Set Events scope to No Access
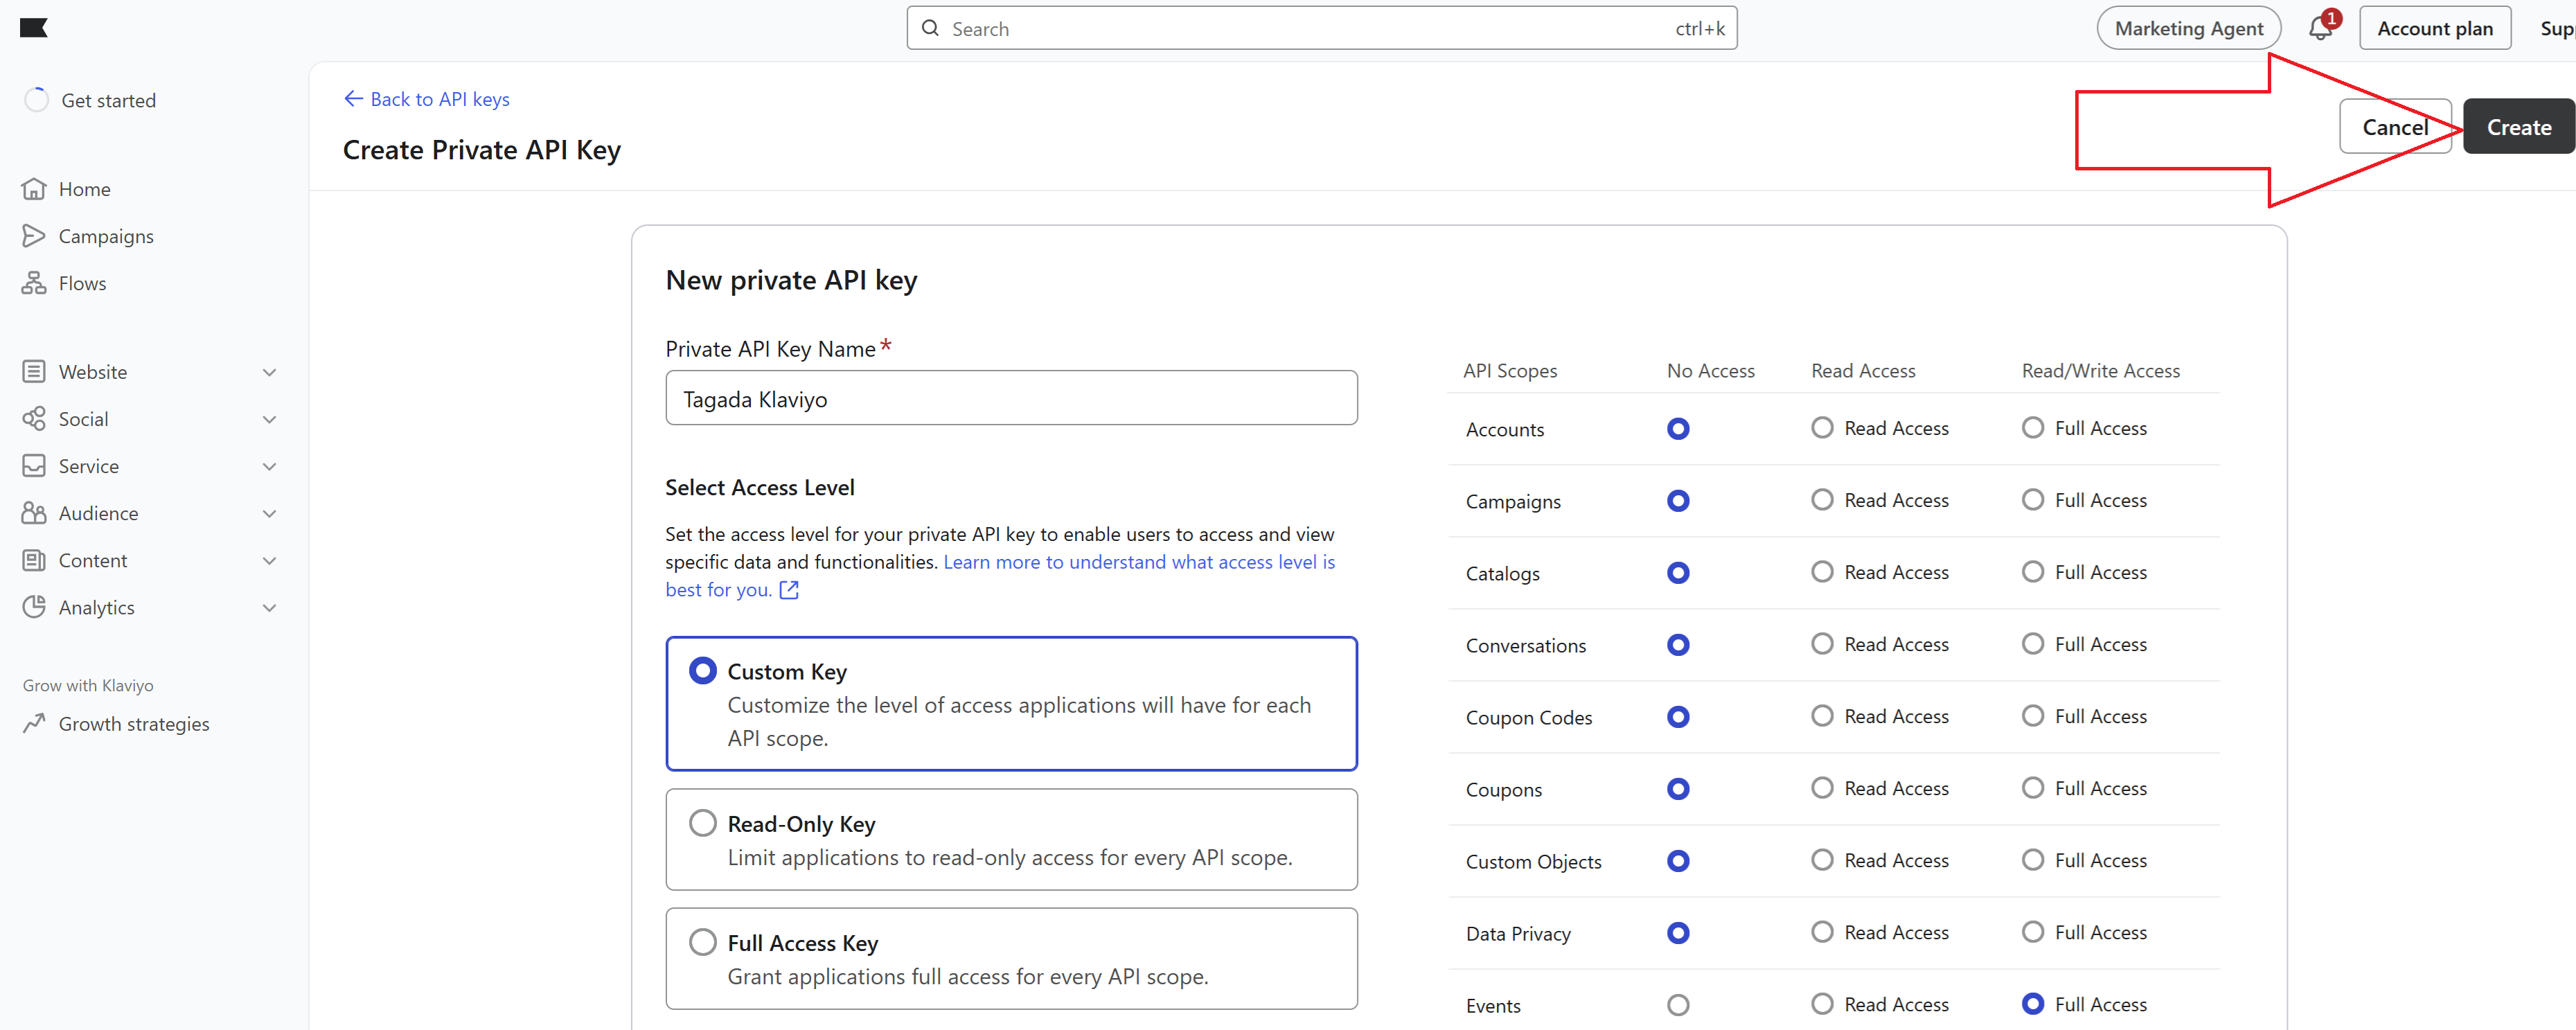The height and width of the screenshot is (1030, 2576). click(1678, 1005)
